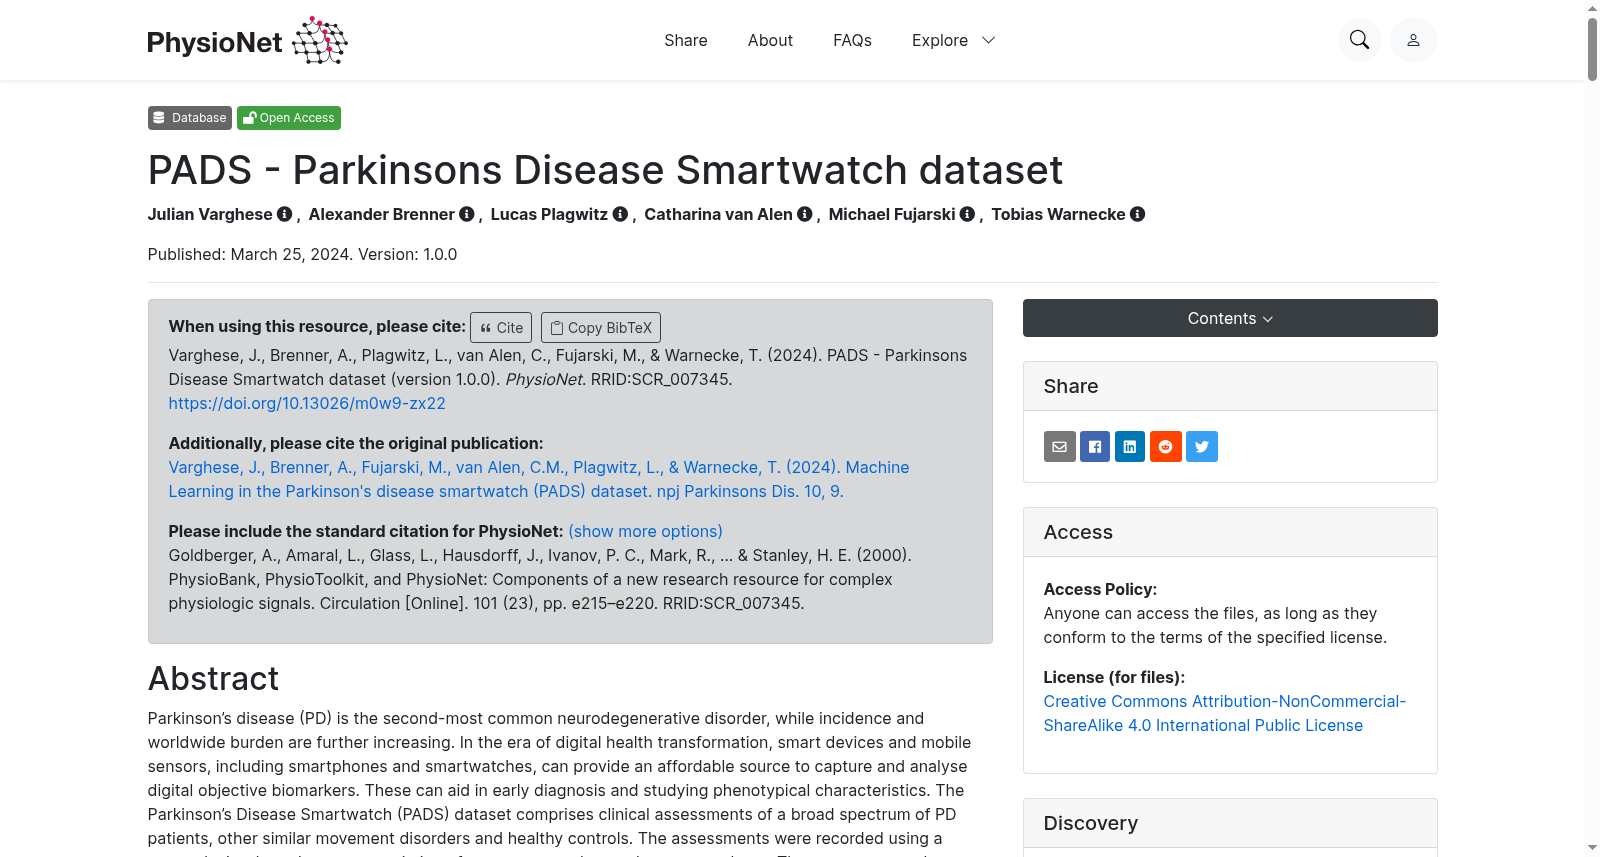Image resolution: width=1600 pixels, height=857 pixels.
Task: Share on LinkedIn icon
Action: click(1130, 447)
